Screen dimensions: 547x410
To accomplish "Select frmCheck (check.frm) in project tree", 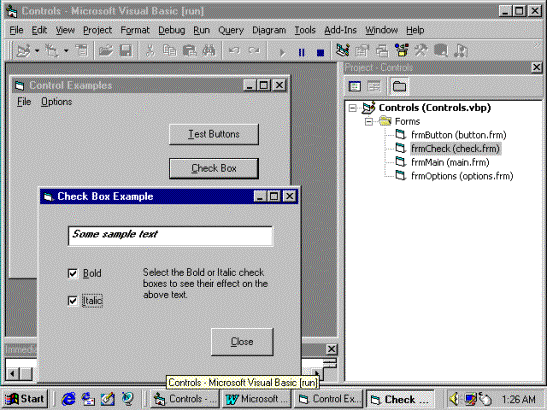I will click(455, 149).
